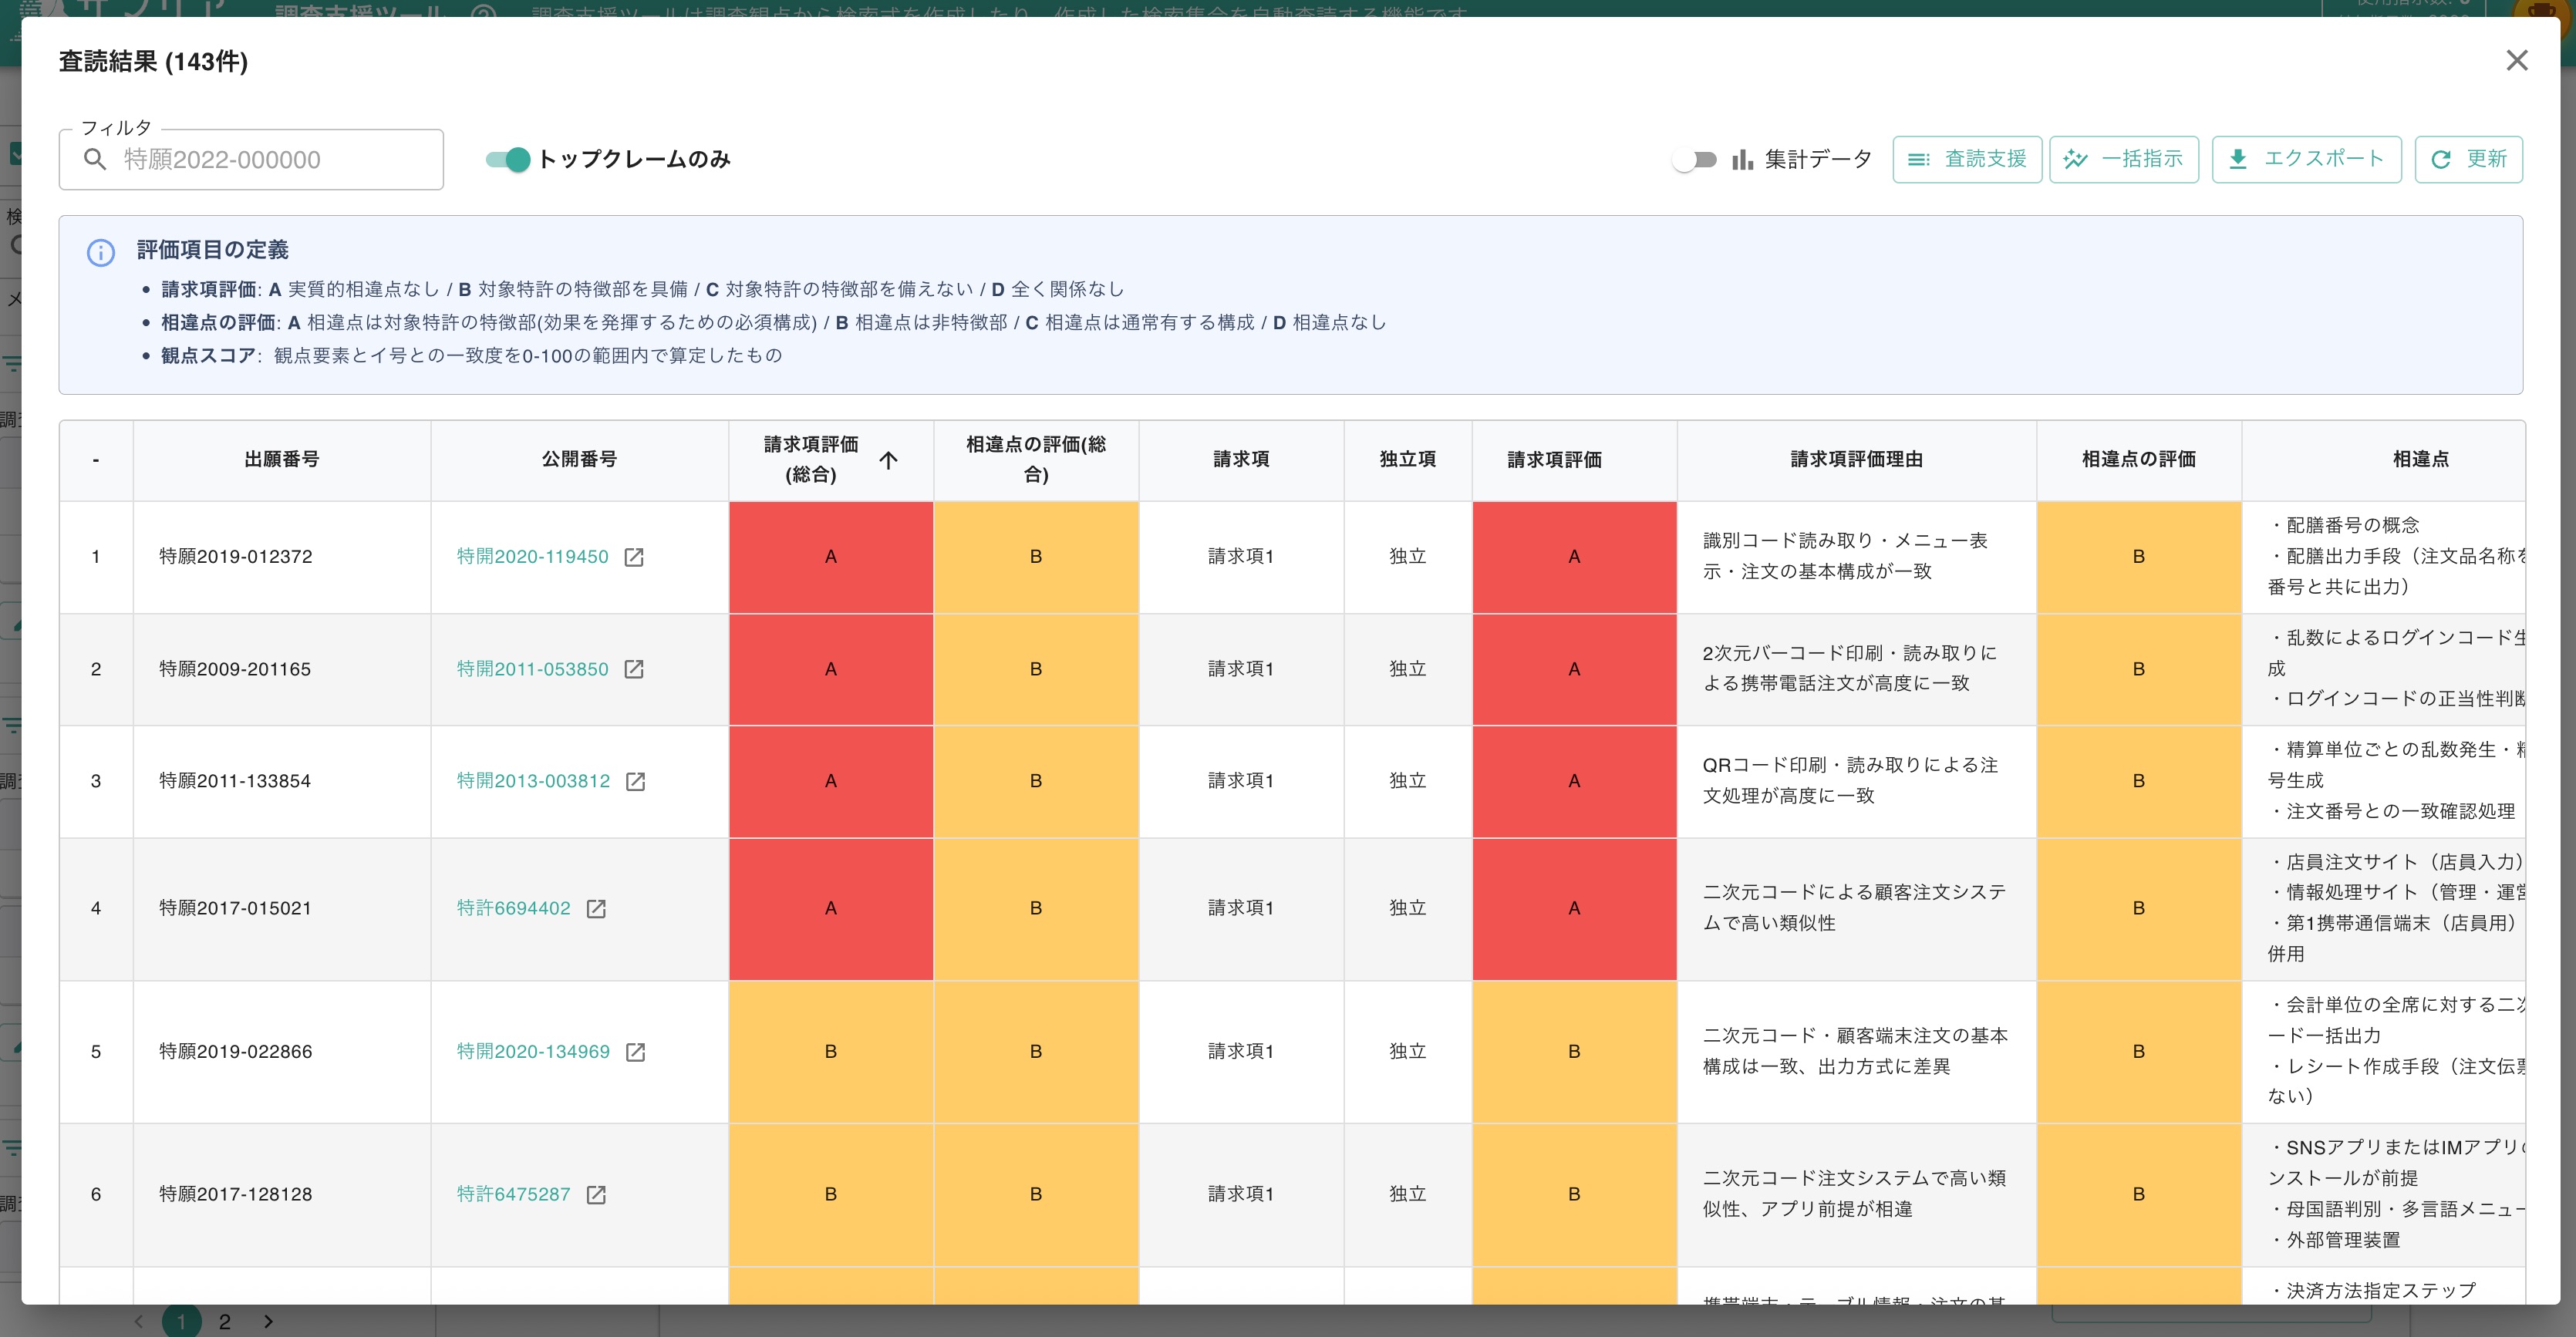
Task: Click external link icon next to 特開2020-134969
Action: coord(635,1052)
